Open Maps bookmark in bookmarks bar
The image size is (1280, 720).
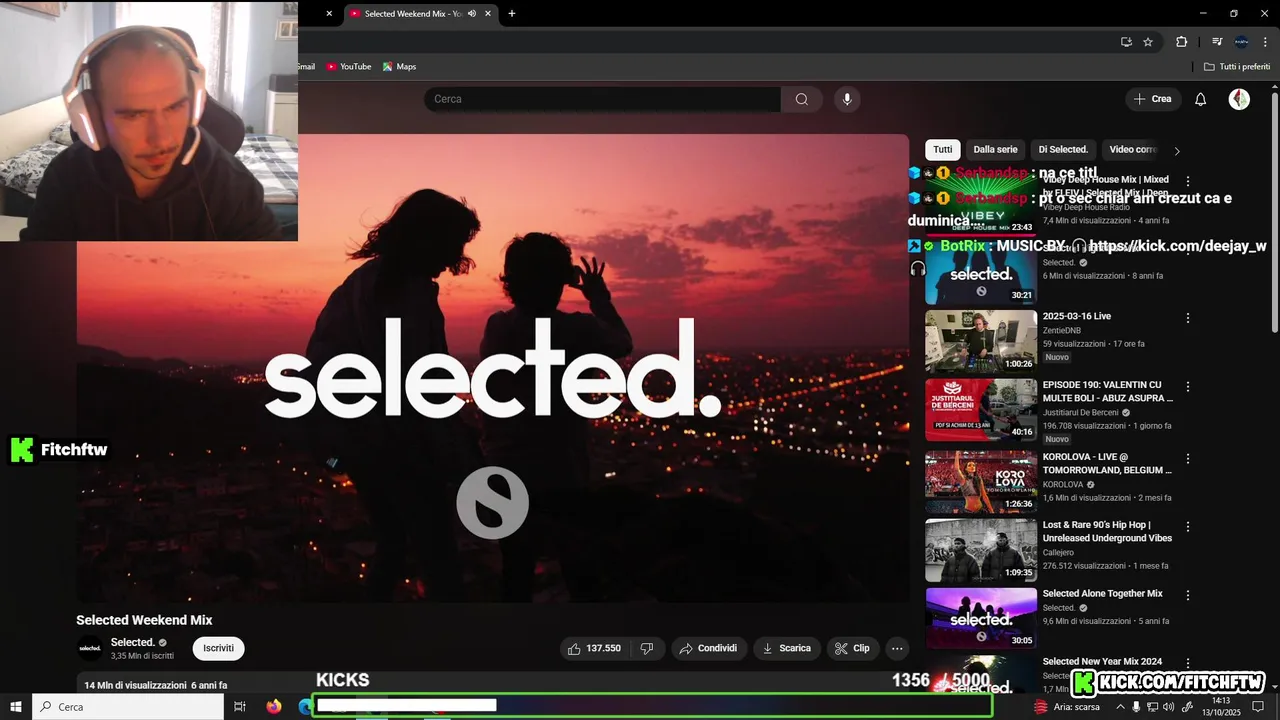[x=398, y=67]
